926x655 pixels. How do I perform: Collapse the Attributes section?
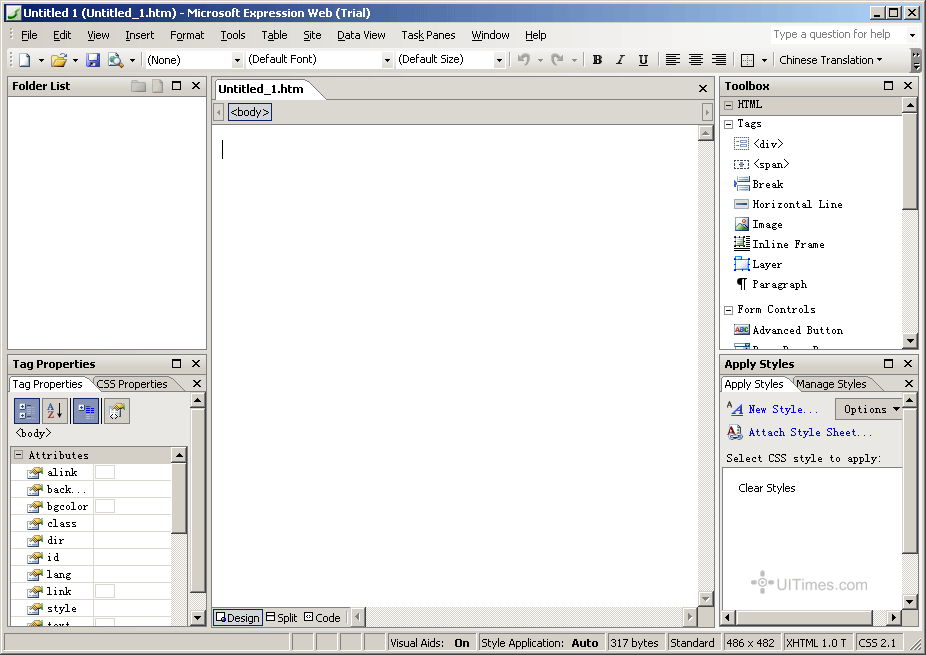tap(18, 455)
